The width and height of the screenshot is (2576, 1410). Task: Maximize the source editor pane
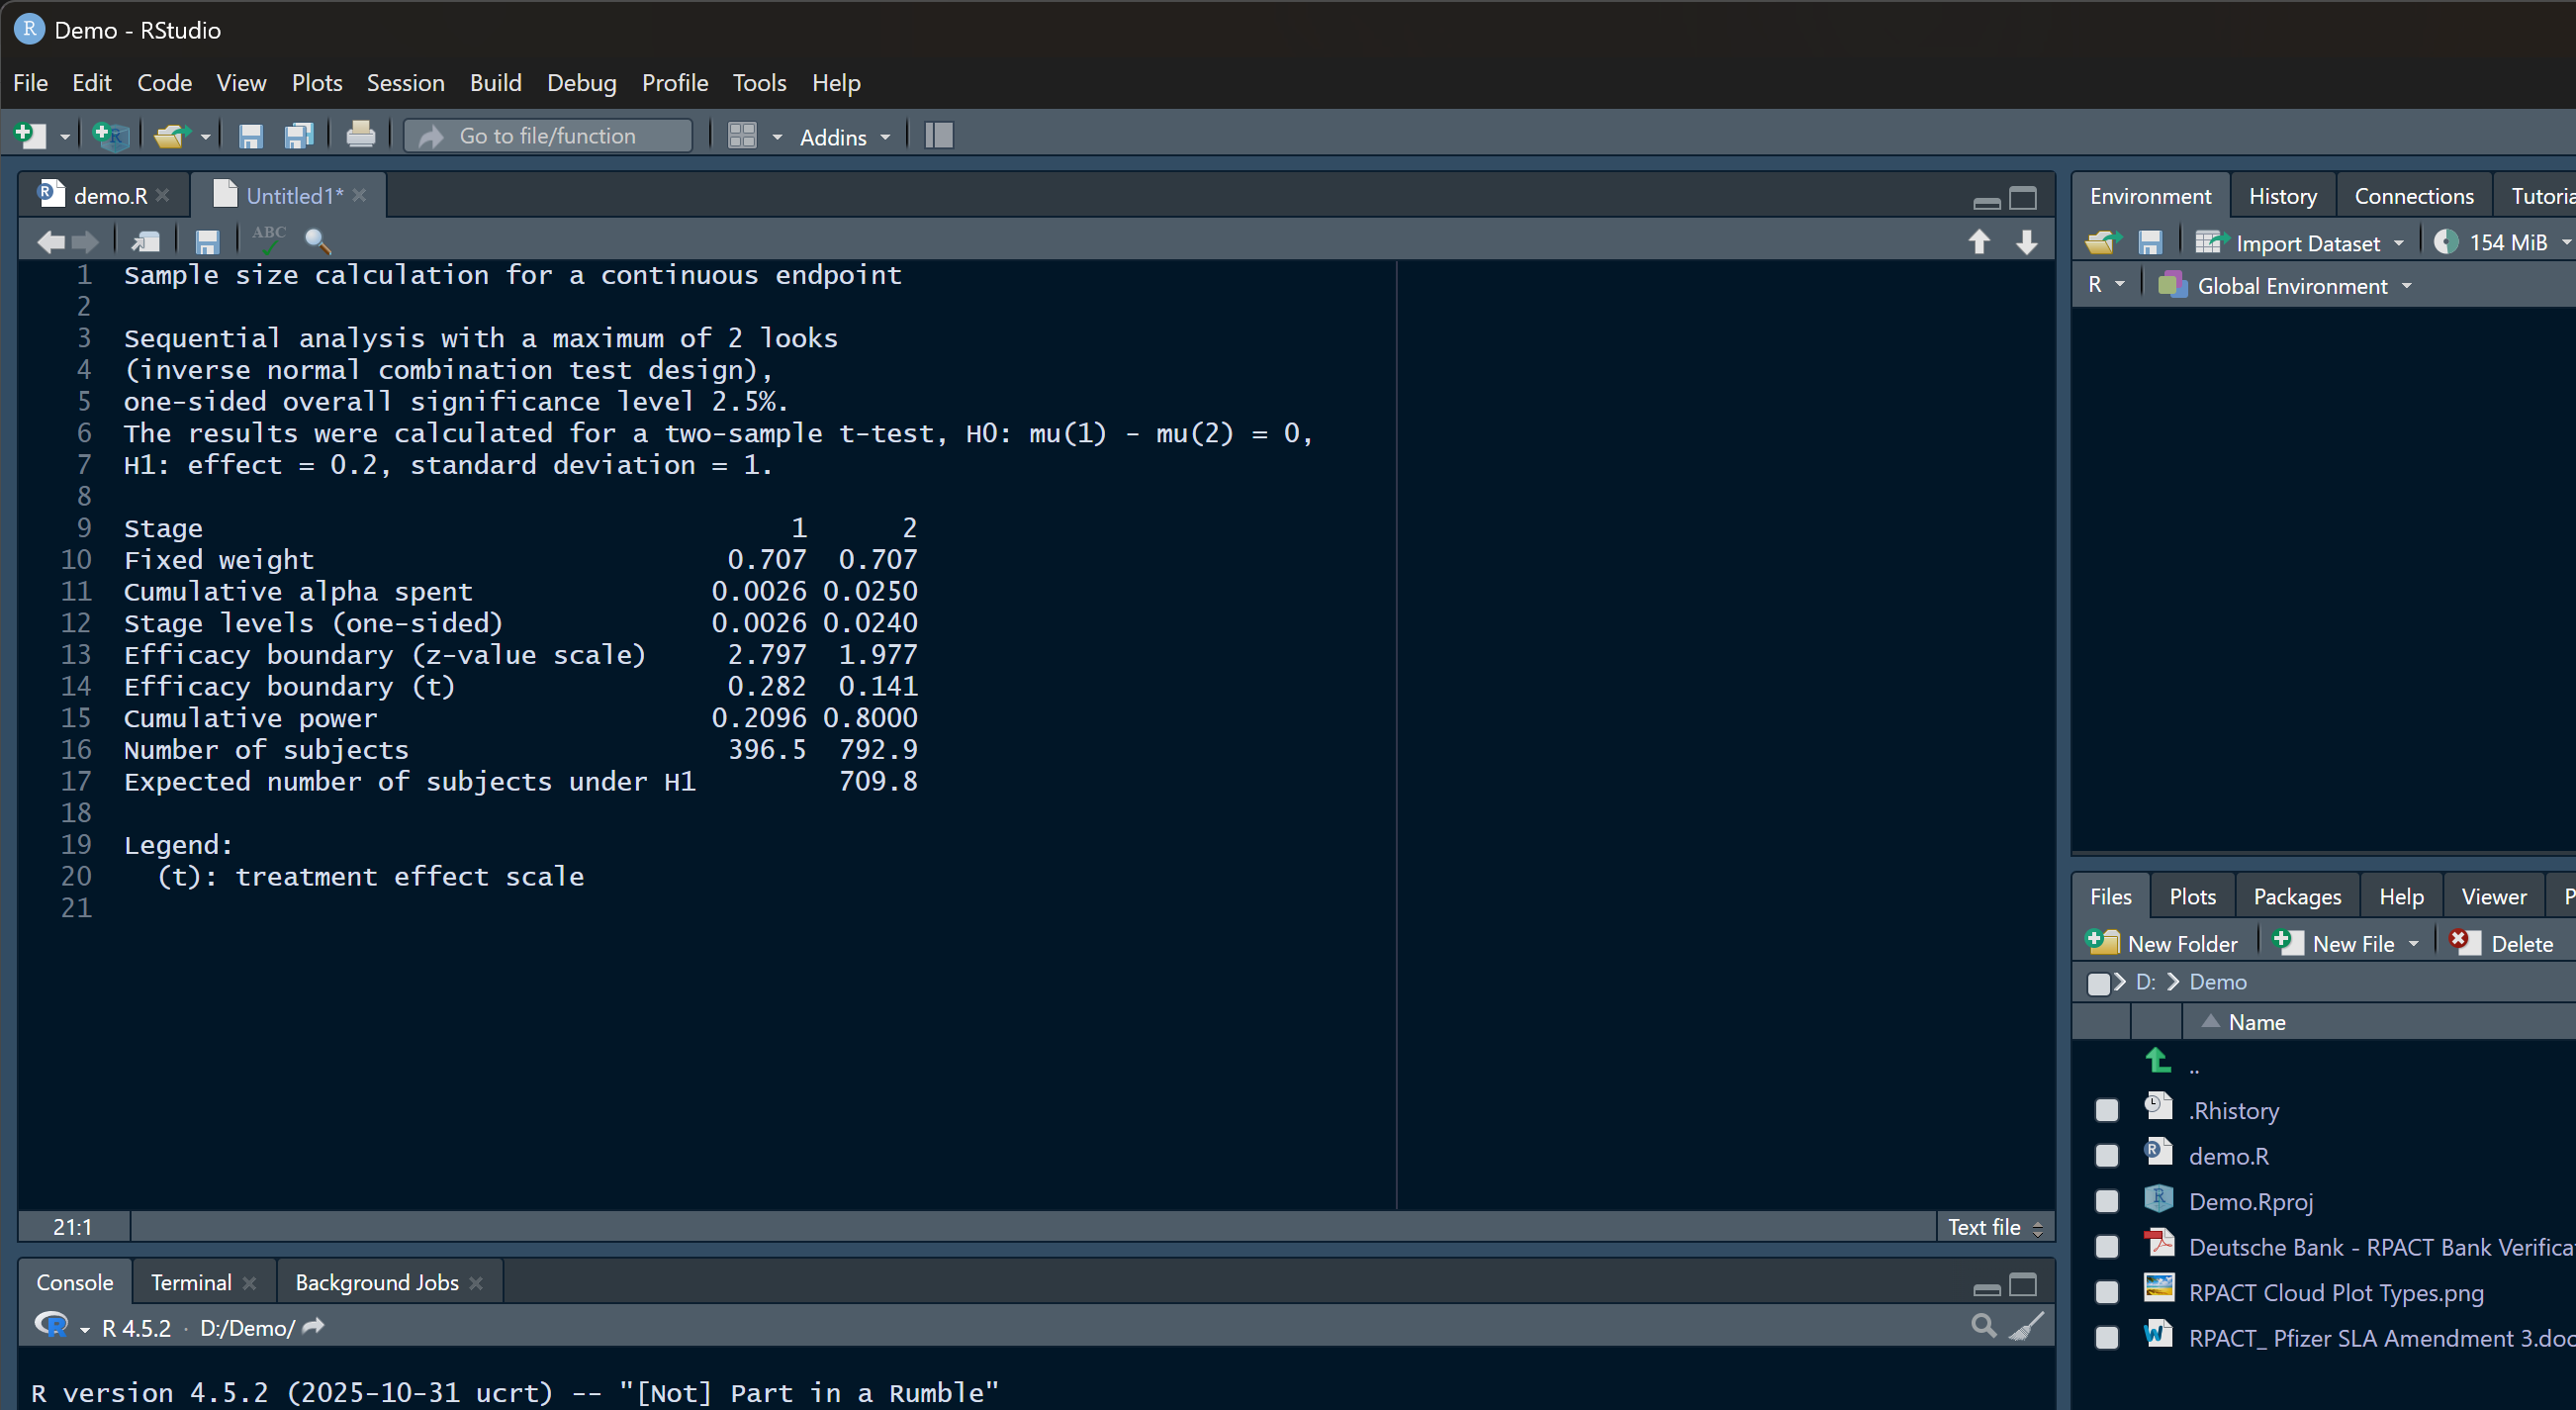tap(2023, 198)
